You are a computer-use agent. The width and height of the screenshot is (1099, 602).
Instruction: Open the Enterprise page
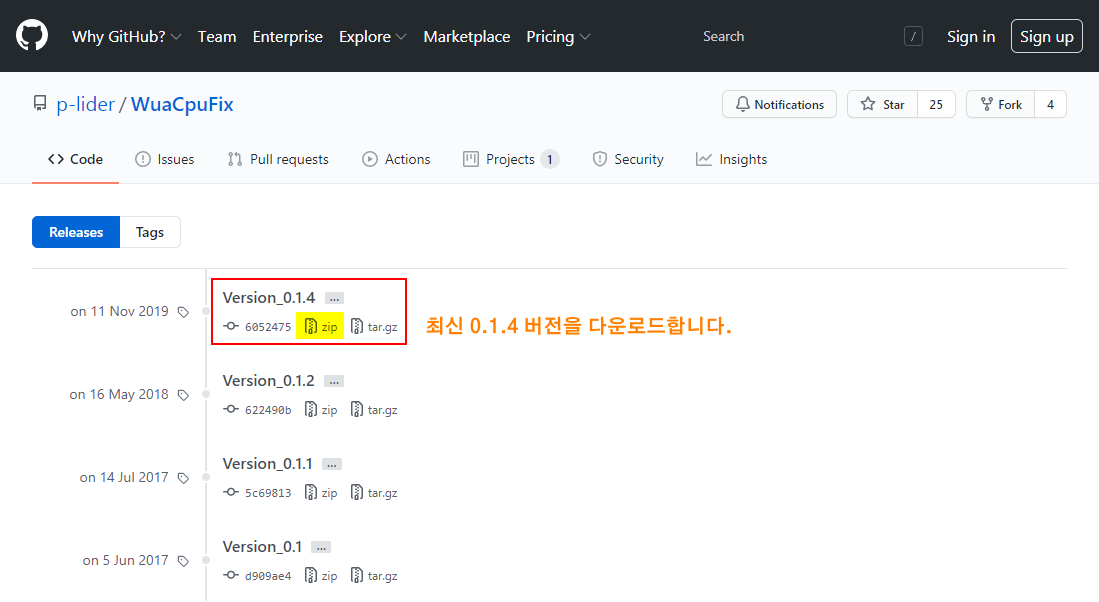287,36
